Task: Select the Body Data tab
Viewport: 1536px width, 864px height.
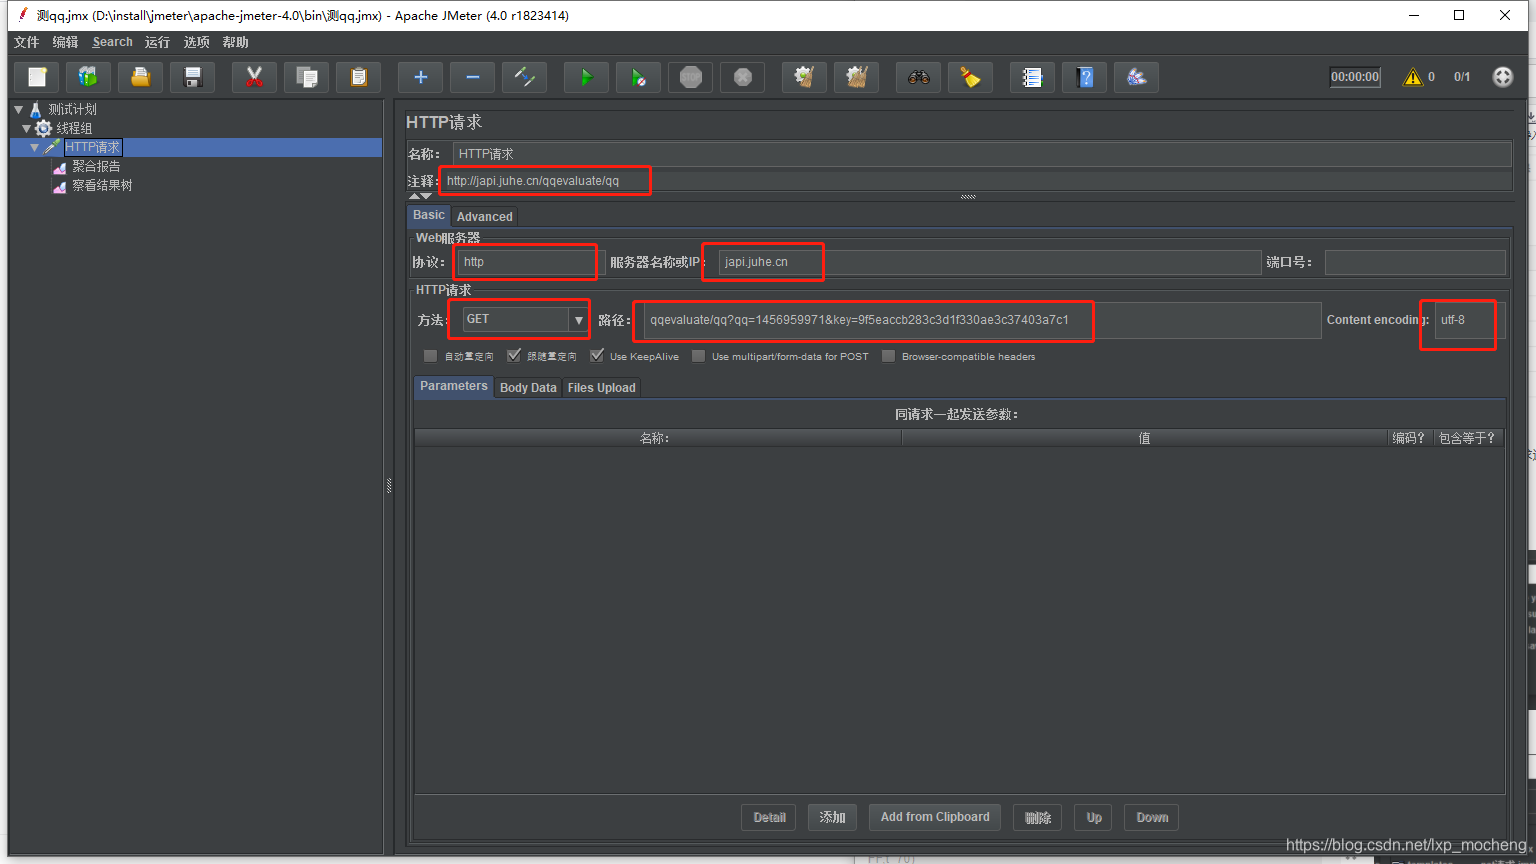Action: click(528, 387)
